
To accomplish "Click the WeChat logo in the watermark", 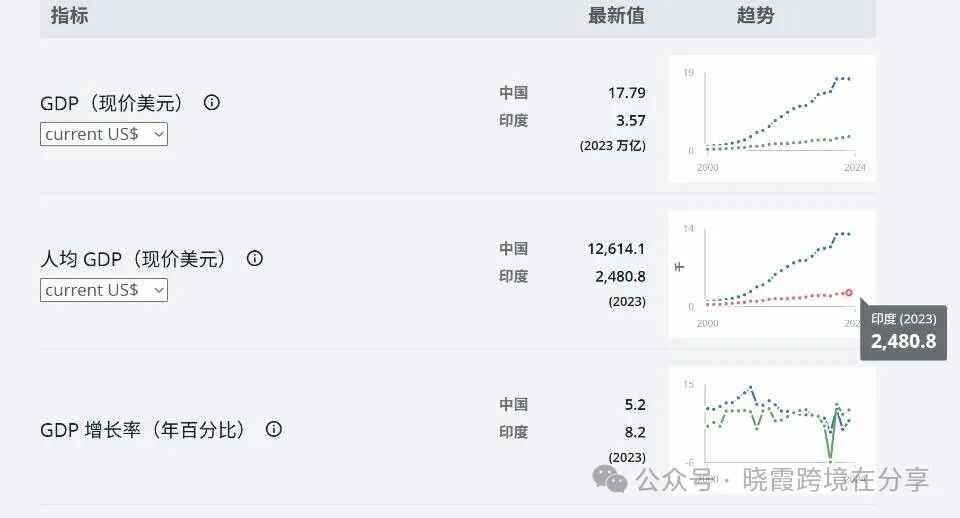I will tap(610, 478).
